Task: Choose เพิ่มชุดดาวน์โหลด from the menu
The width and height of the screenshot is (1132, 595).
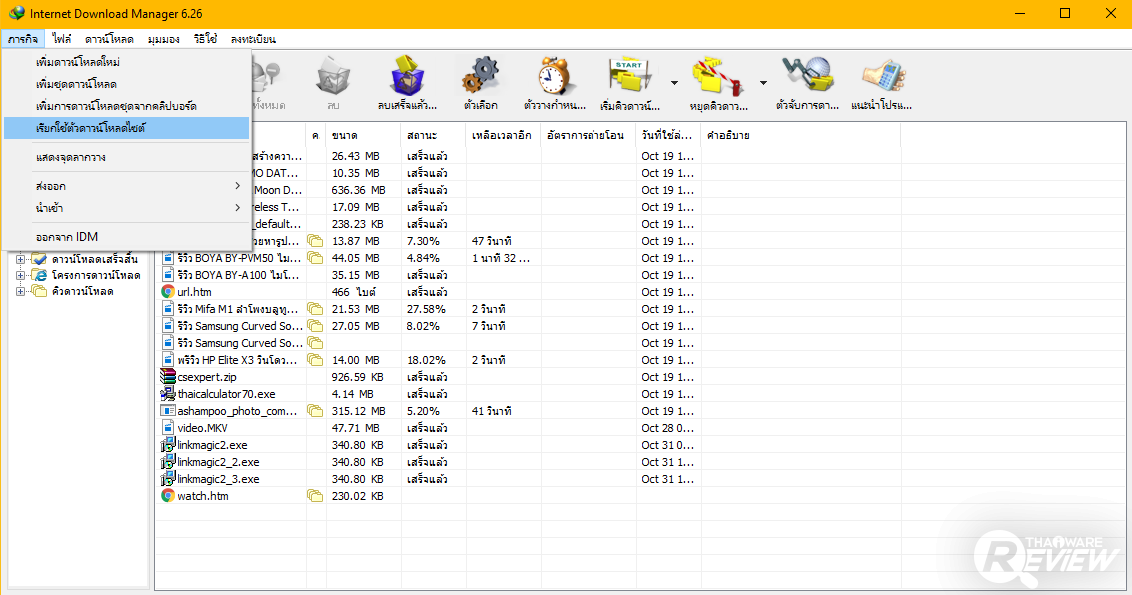Action: [x=126, y=84]
